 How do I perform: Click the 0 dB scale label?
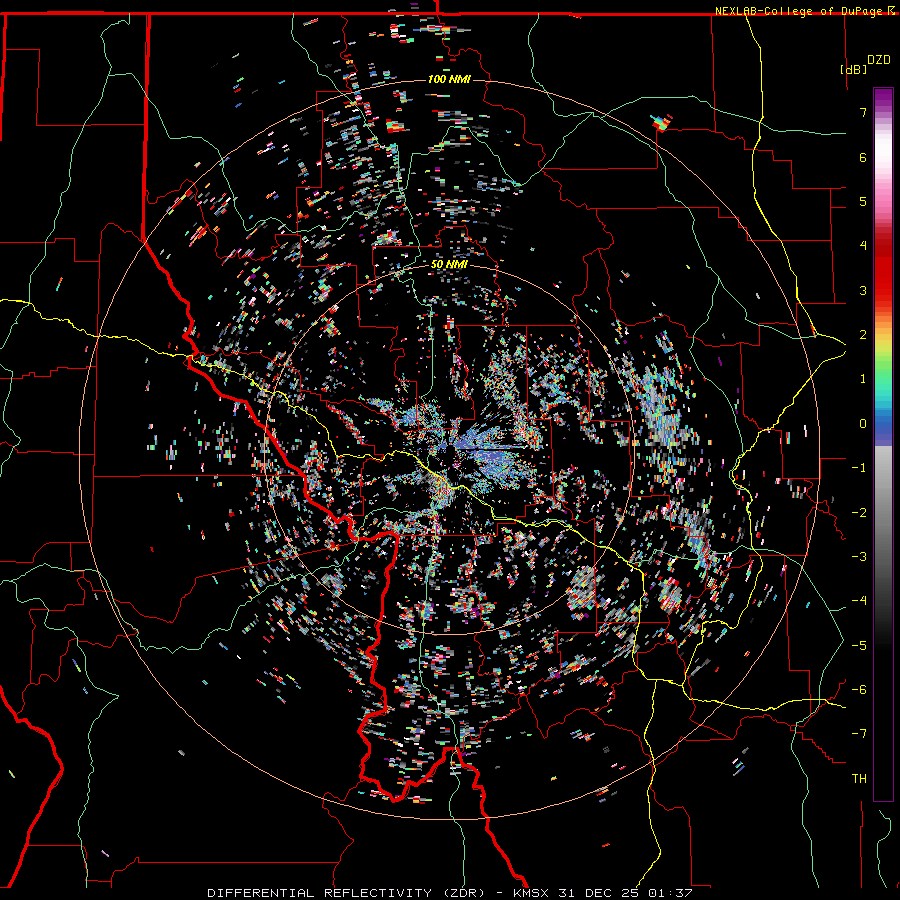863,424
